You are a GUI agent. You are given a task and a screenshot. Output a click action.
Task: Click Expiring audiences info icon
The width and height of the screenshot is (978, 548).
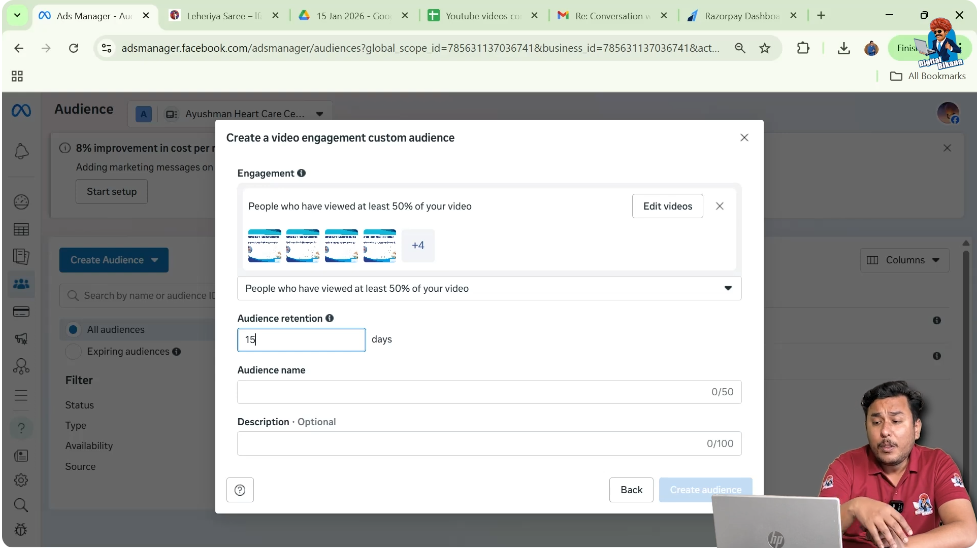click(177, 352)
